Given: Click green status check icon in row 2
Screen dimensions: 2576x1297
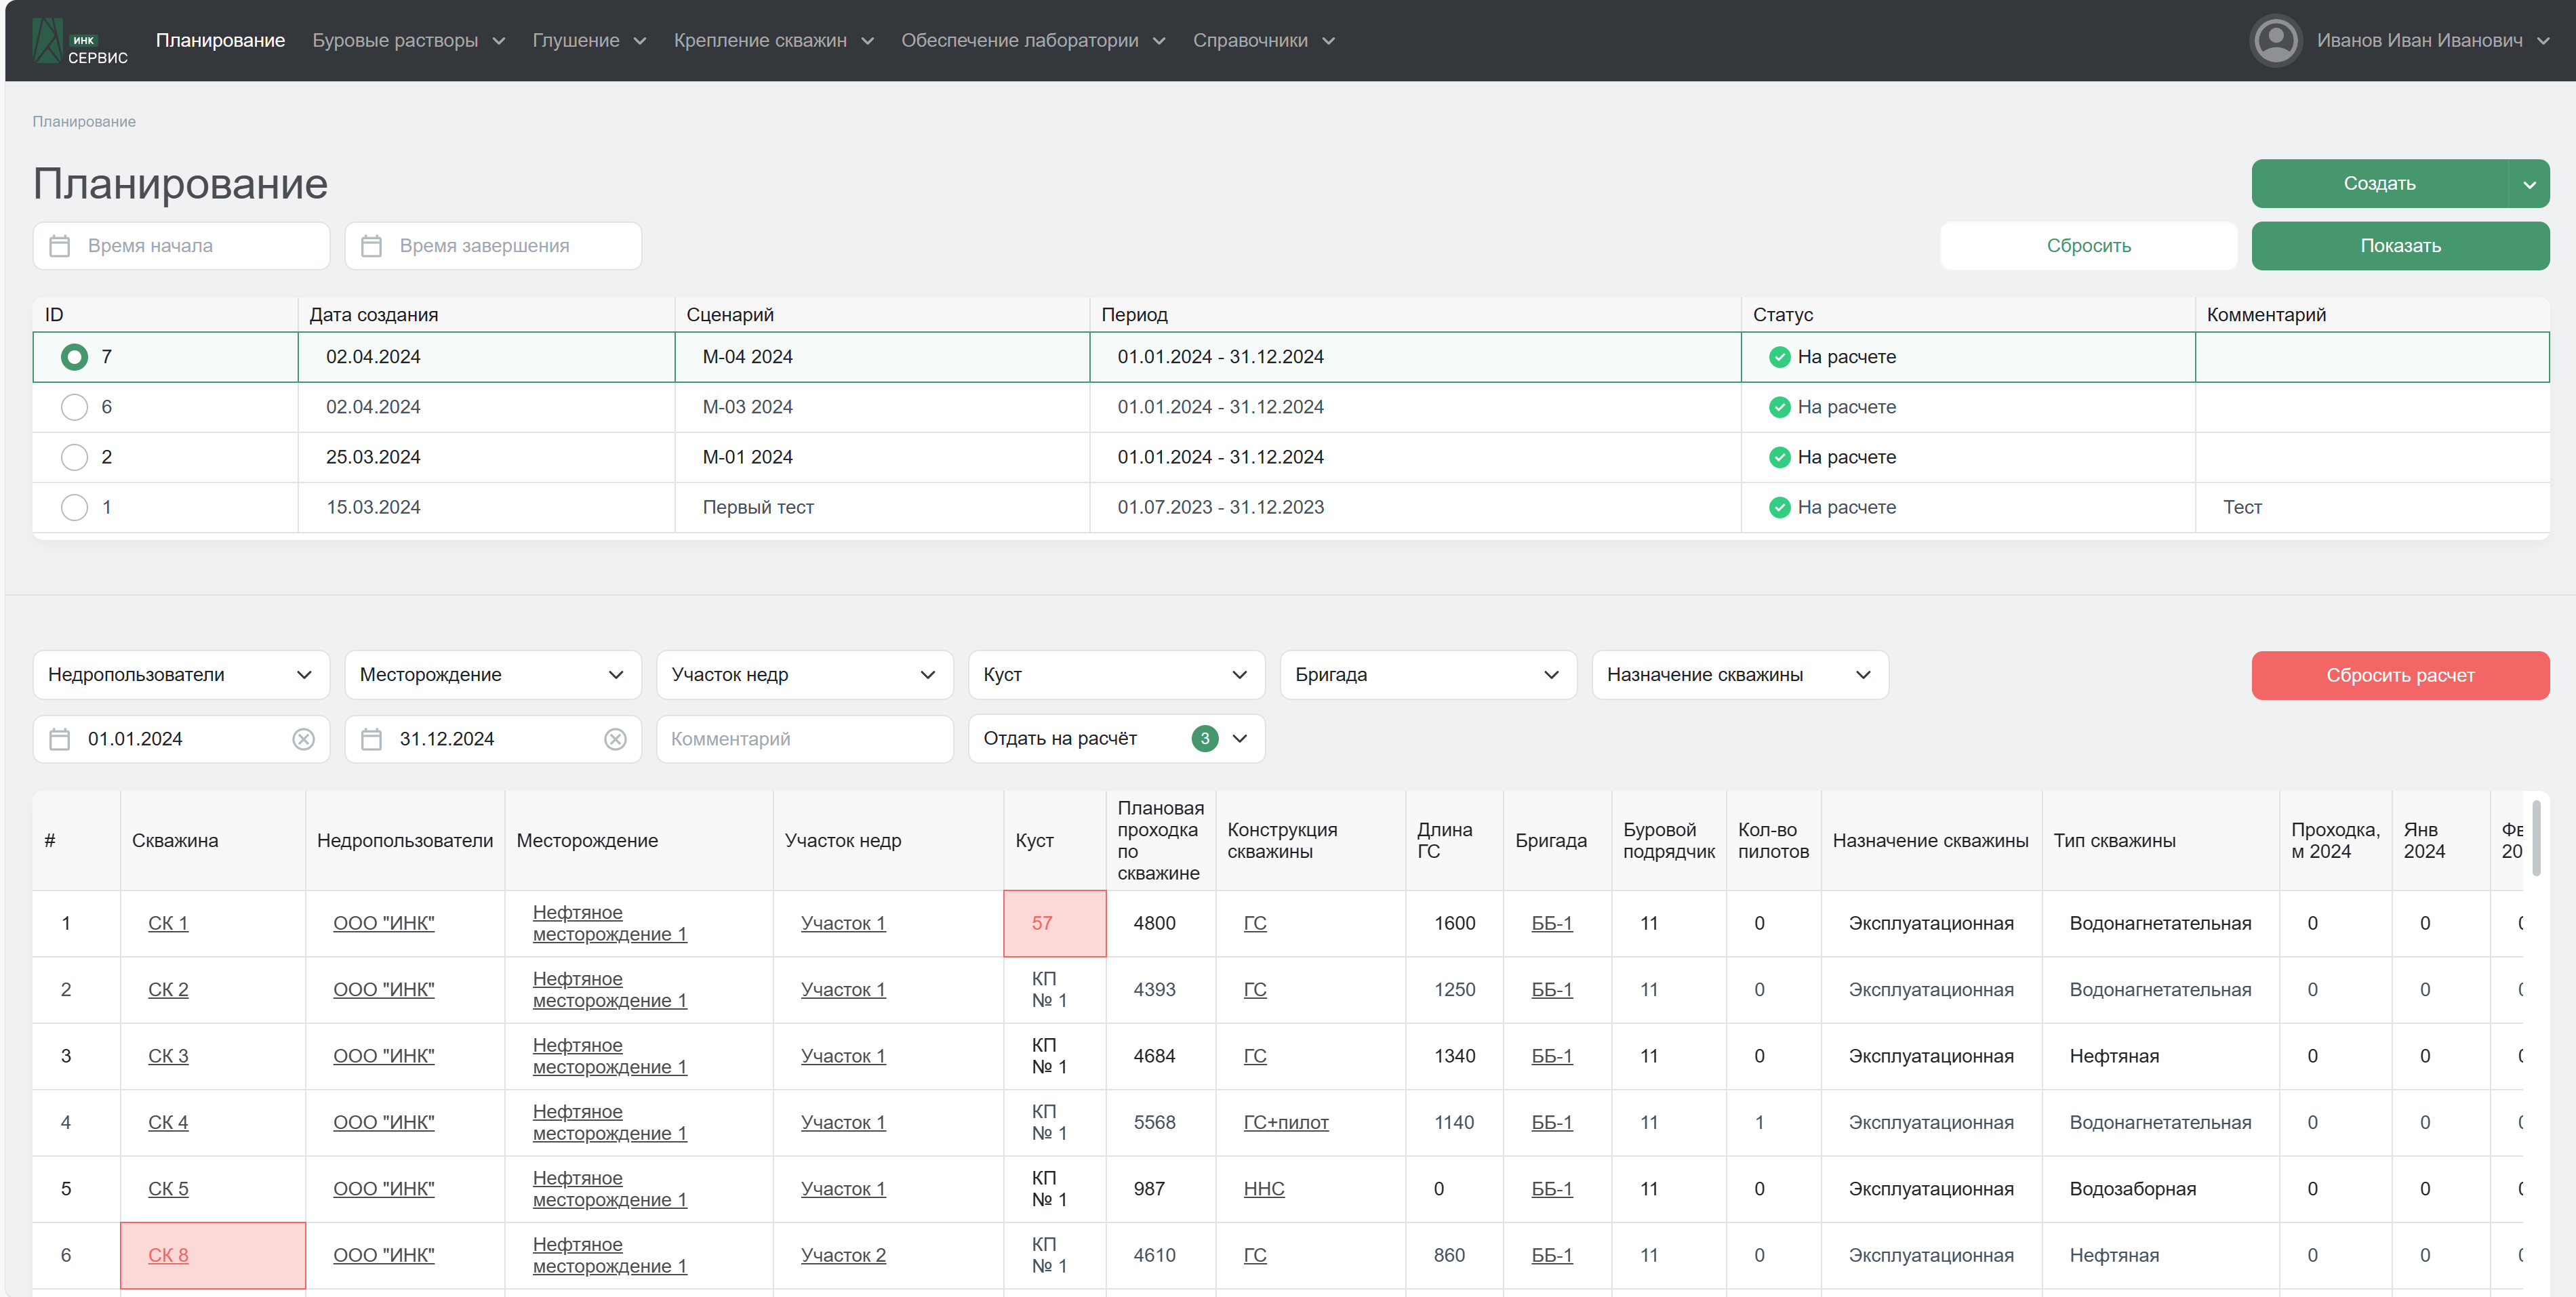Looking at the screenshot, I should coord(1780,457).
